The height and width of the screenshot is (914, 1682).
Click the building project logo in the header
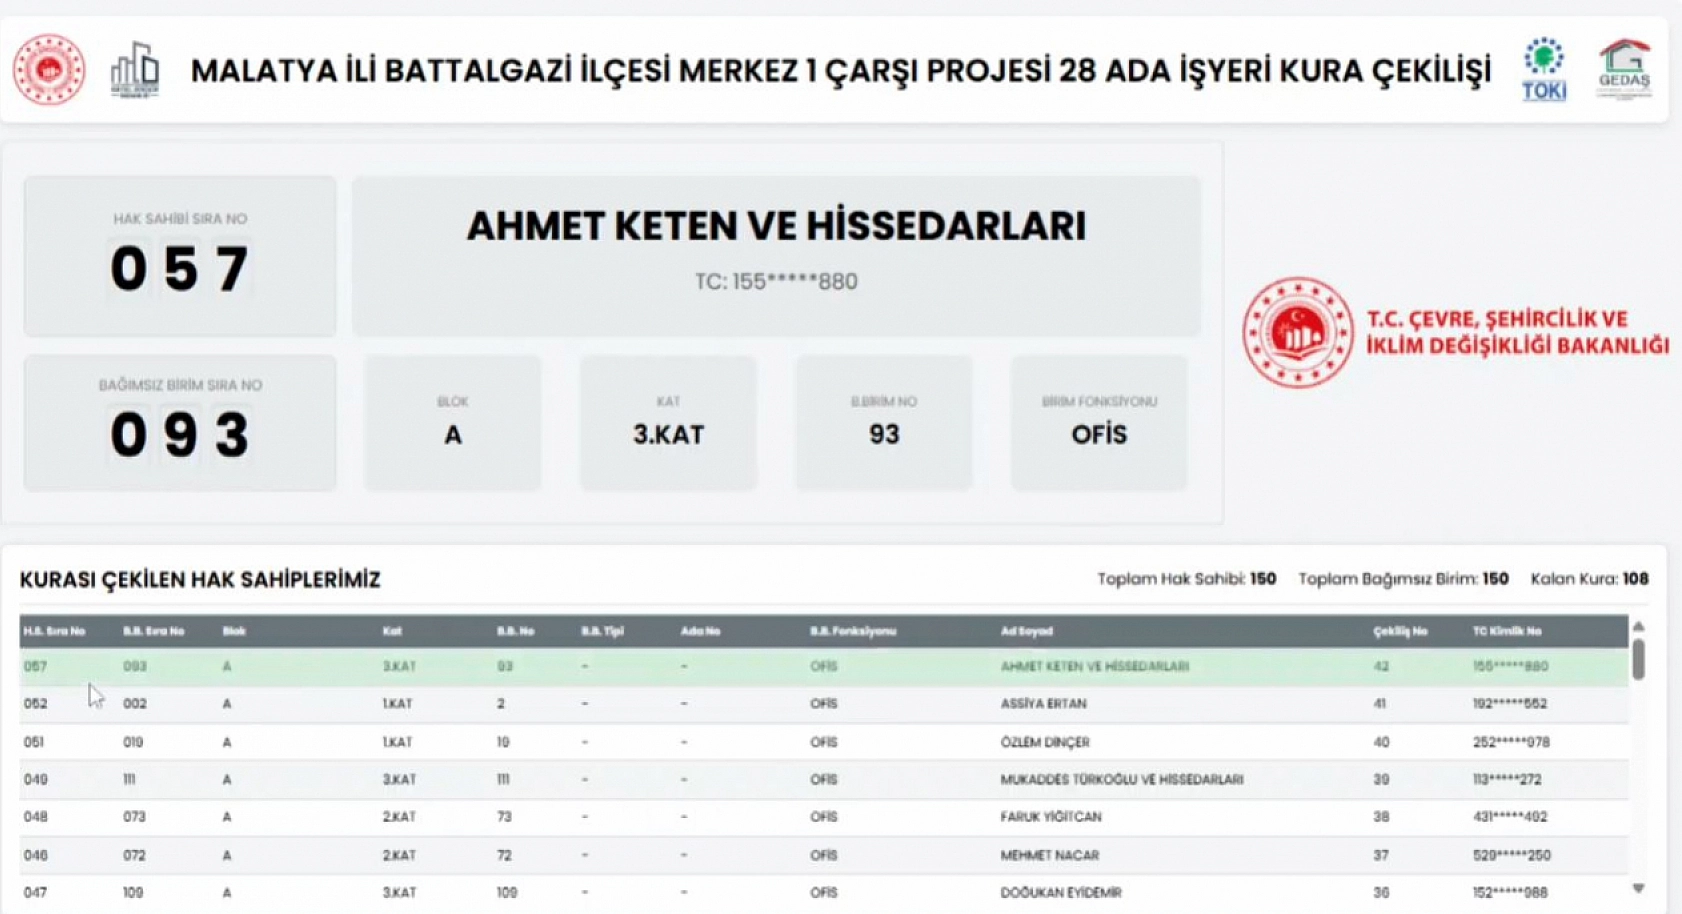pyautogui.click(x=135, y=70)
